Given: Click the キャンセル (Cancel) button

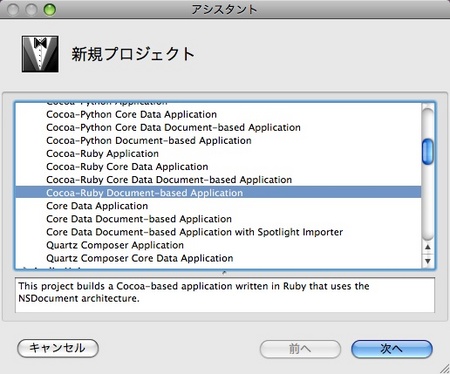Looking at the screenshot, I should point(58,348).
